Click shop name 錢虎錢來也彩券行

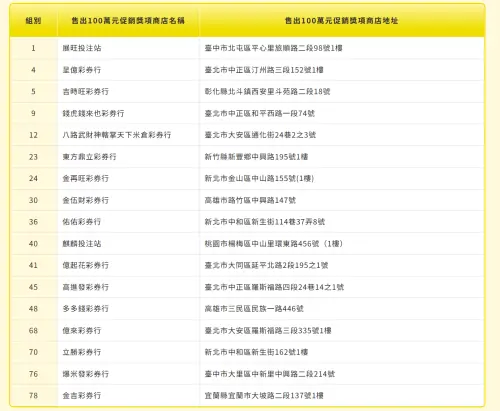[93, 113]
